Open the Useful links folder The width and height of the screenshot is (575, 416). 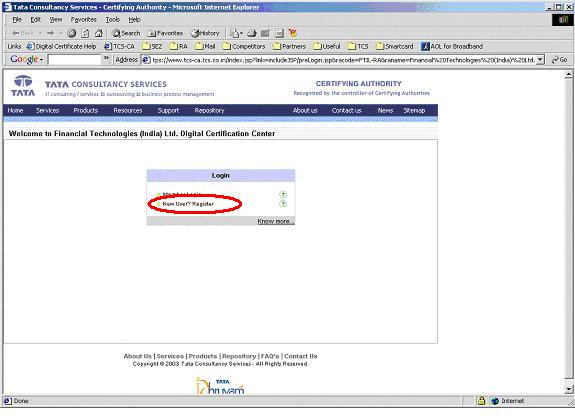tap(327, 46)
